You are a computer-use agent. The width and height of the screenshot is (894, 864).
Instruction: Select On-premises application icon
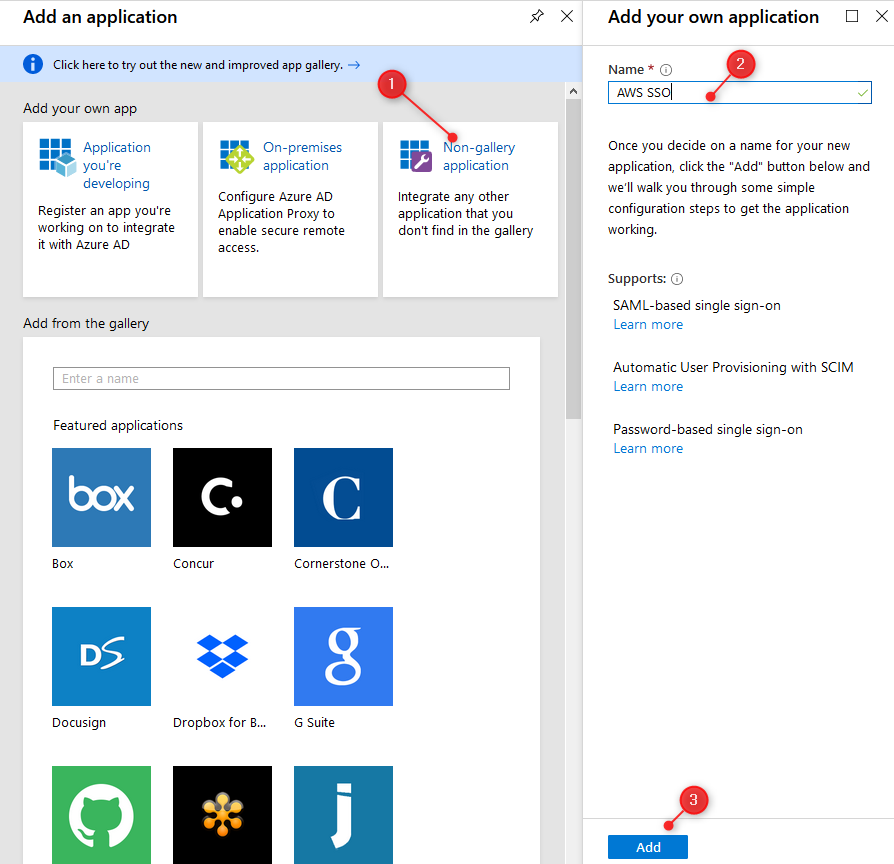[x=237, y=156]
